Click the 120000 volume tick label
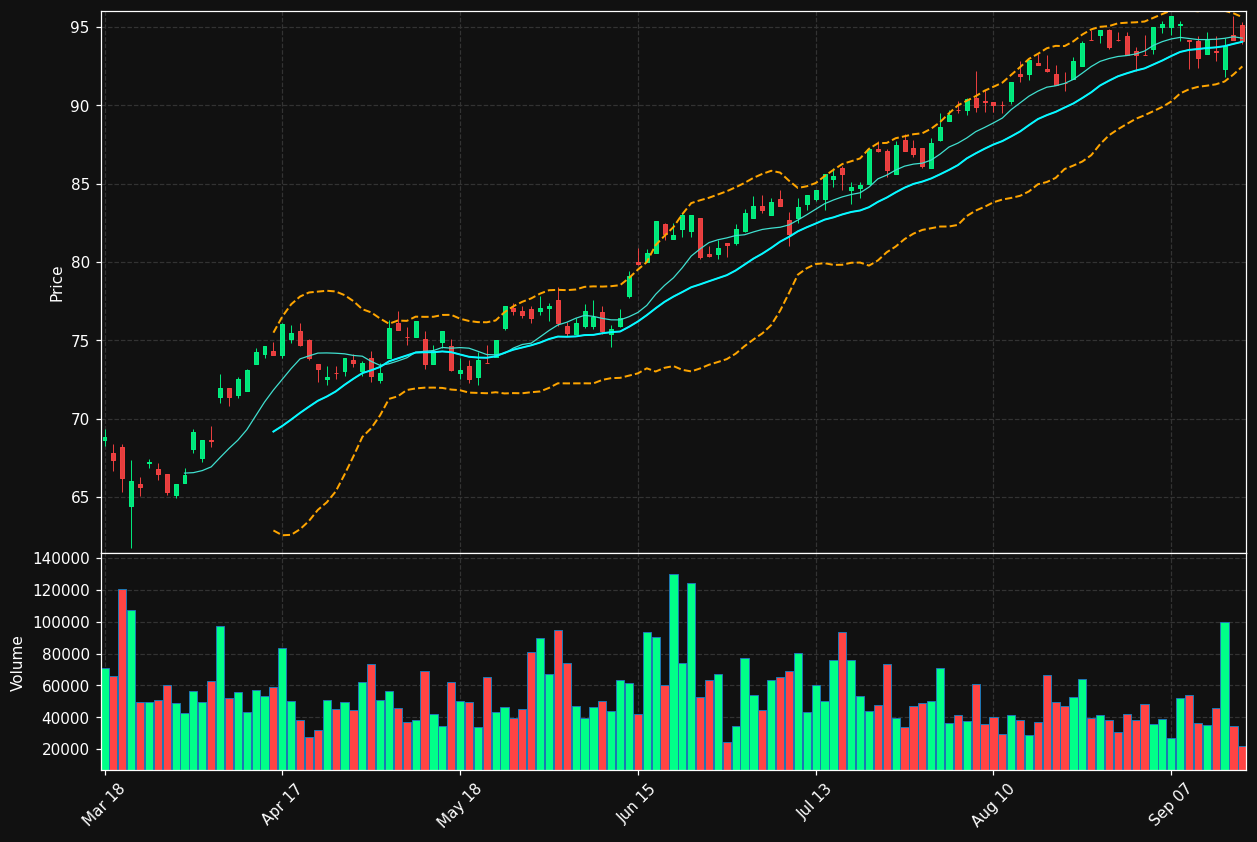Image resolution: width=1257 pixels, height=842 pixels. (x=62, y=591)
